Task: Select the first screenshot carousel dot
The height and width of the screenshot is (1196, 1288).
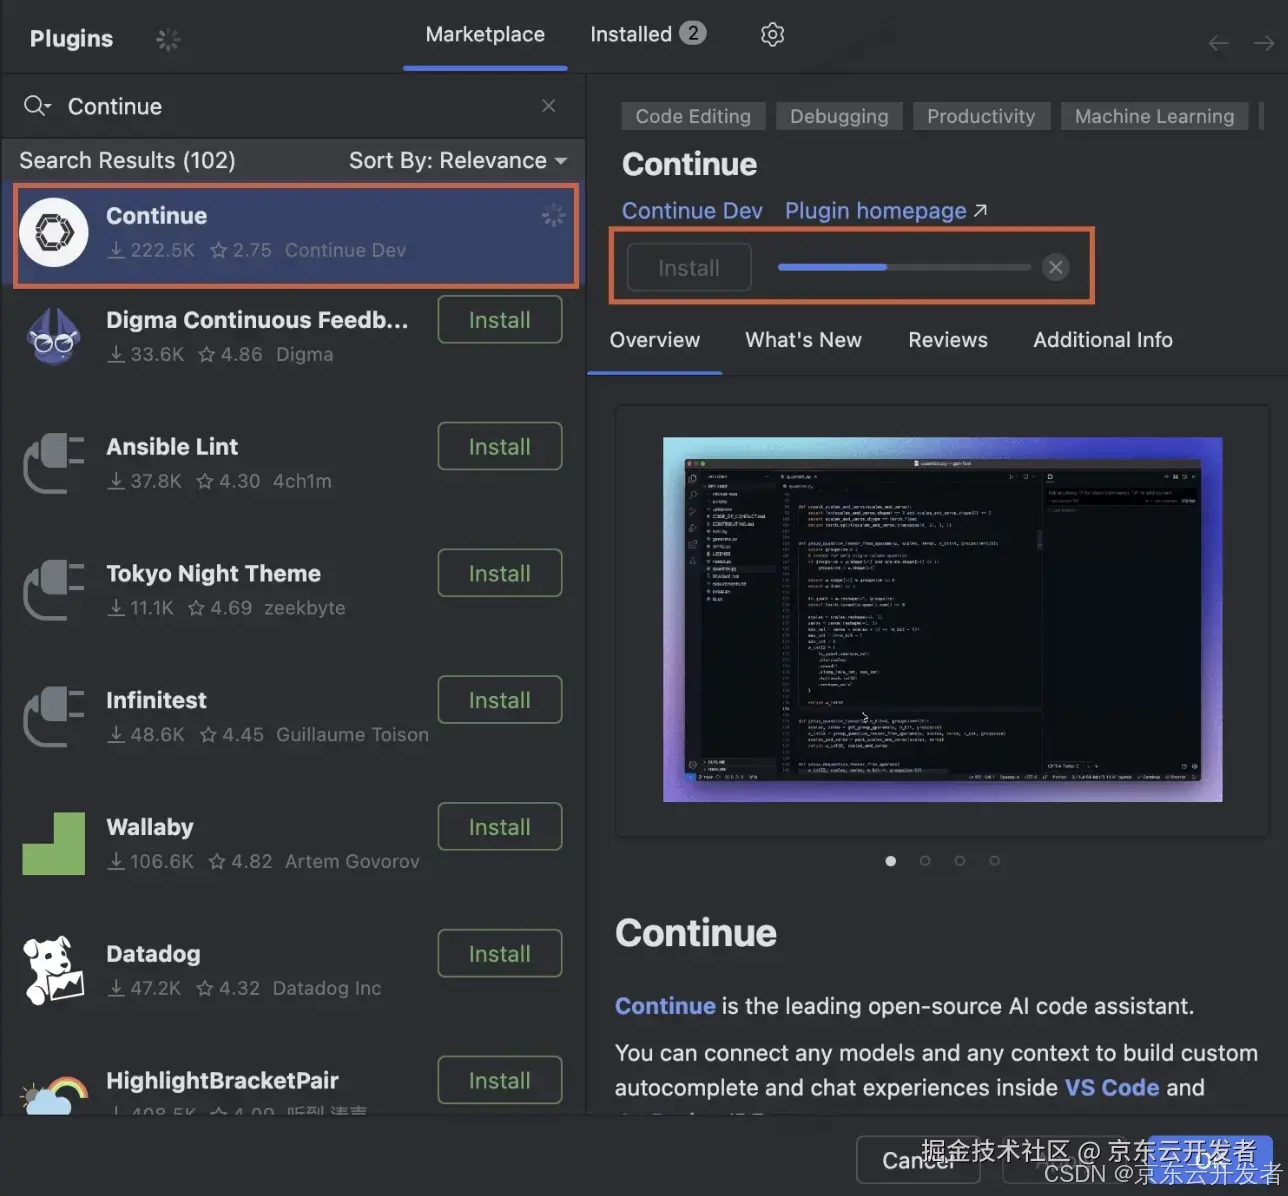Action: point(890,861)
